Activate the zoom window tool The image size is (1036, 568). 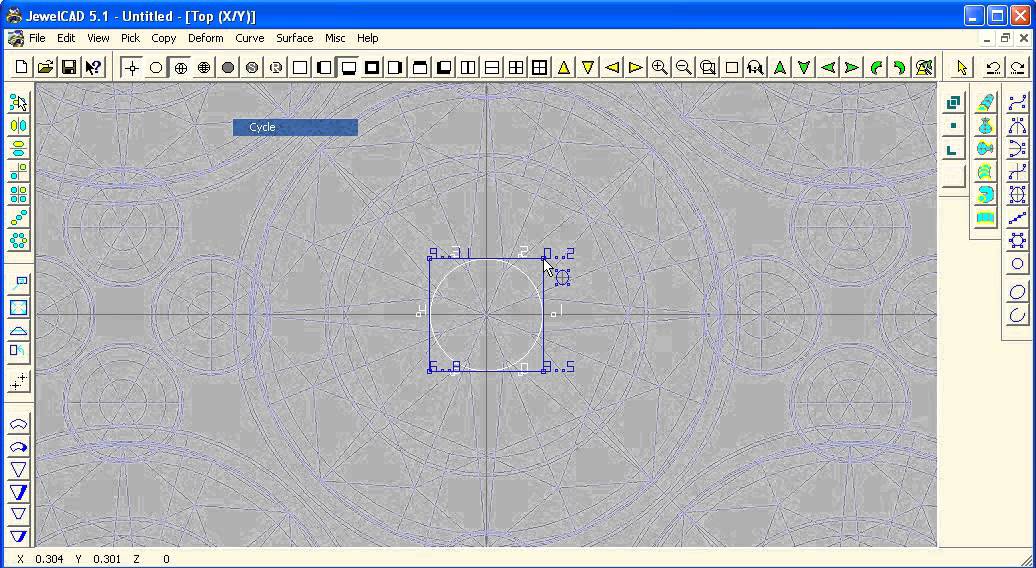click(x=708, y=67)
